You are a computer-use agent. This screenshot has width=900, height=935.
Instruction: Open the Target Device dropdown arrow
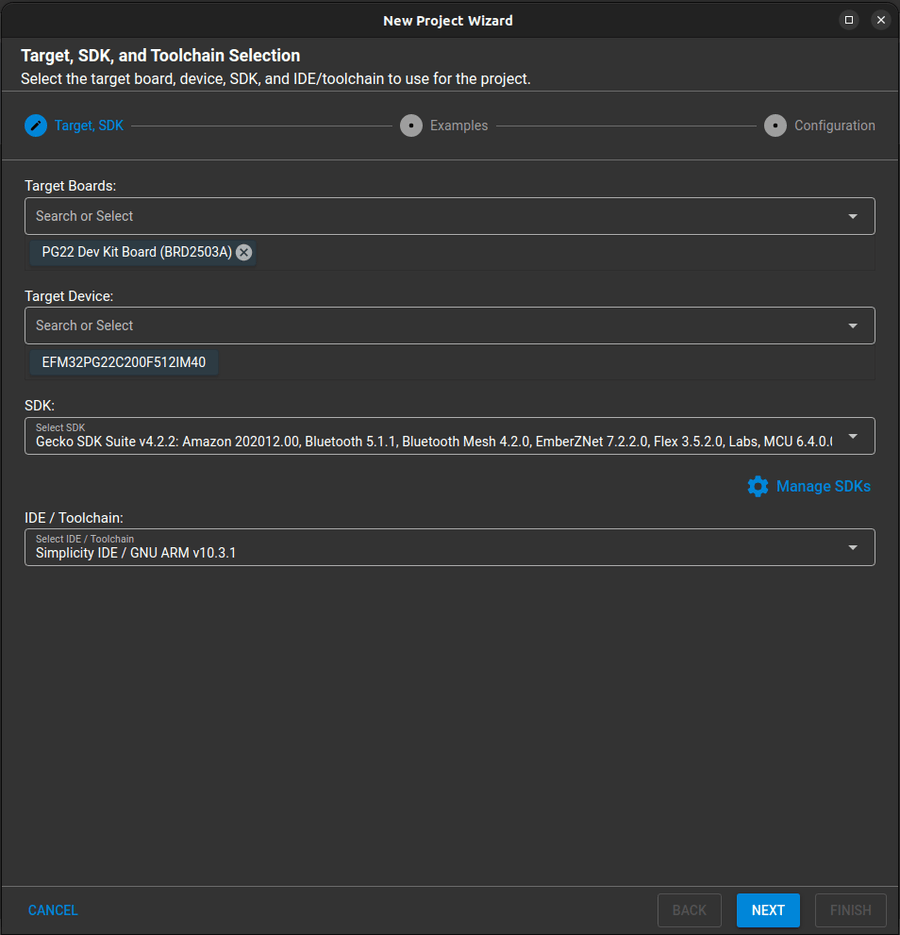pos(852,325)
